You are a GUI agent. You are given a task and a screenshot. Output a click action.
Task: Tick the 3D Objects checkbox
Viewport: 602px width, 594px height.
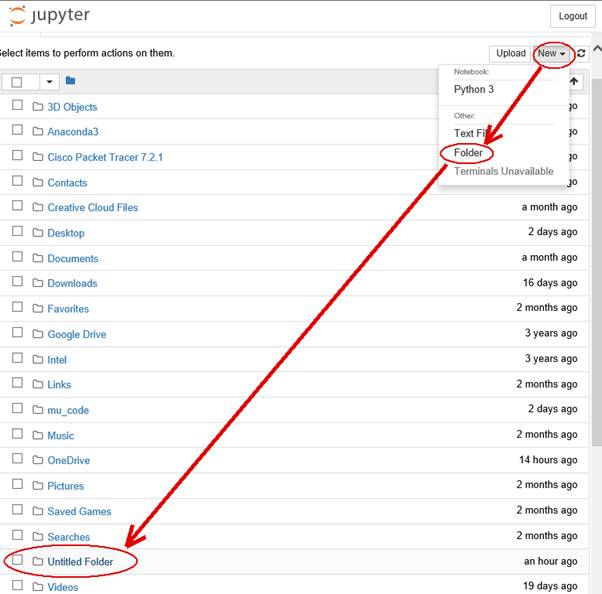click(17, 106)
